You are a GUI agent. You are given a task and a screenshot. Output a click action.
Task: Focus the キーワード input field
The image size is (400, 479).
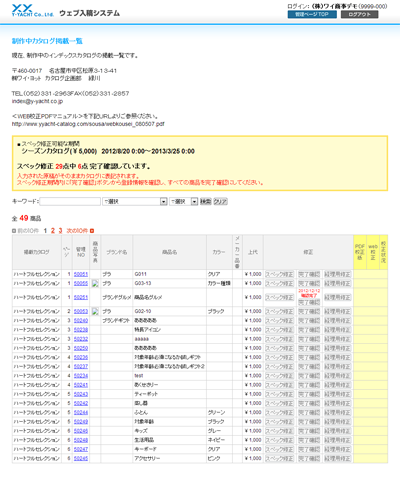(x=70, y=201)
